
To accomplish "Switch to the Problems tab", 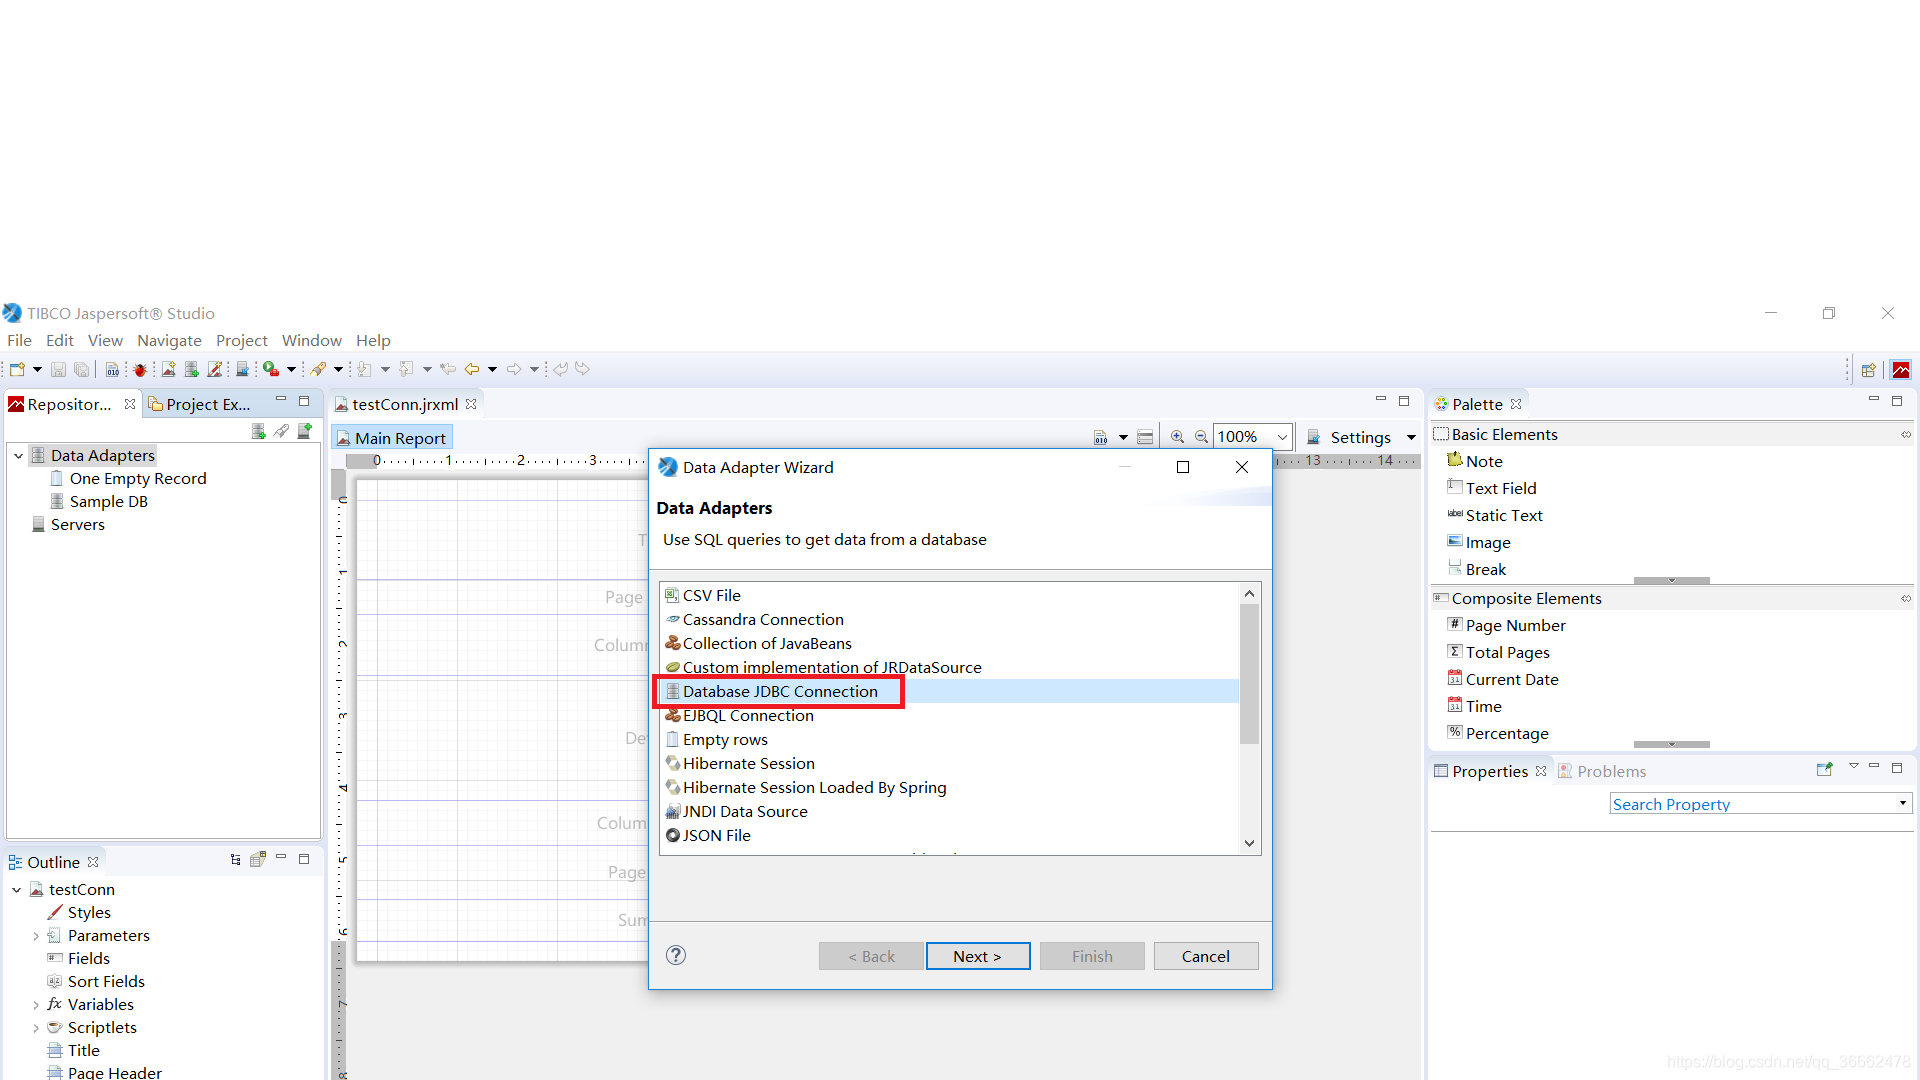I will coord(1601,771).
